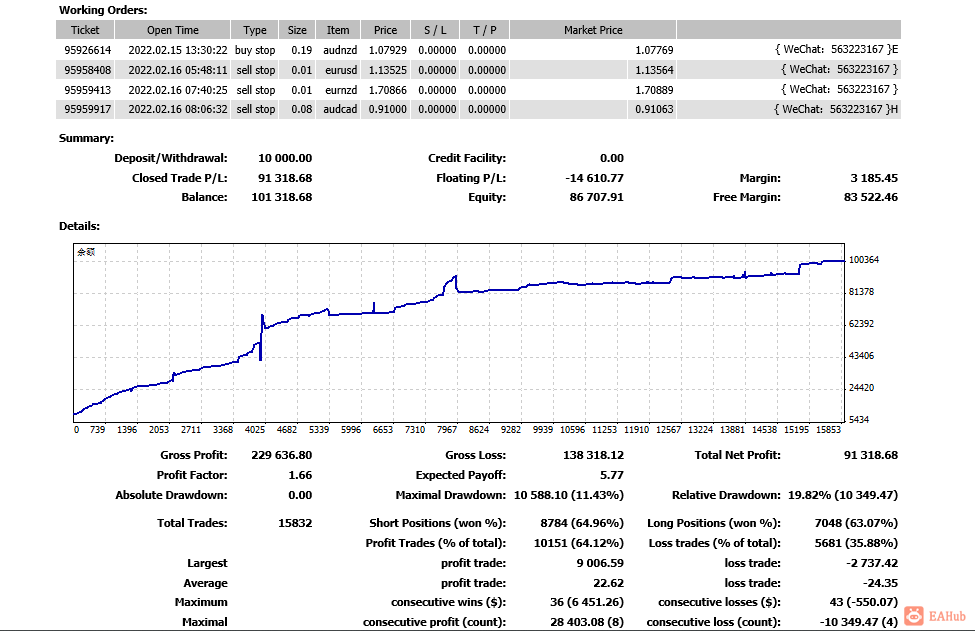Click the eurusd item cell
975x631 pixels.
341,70
